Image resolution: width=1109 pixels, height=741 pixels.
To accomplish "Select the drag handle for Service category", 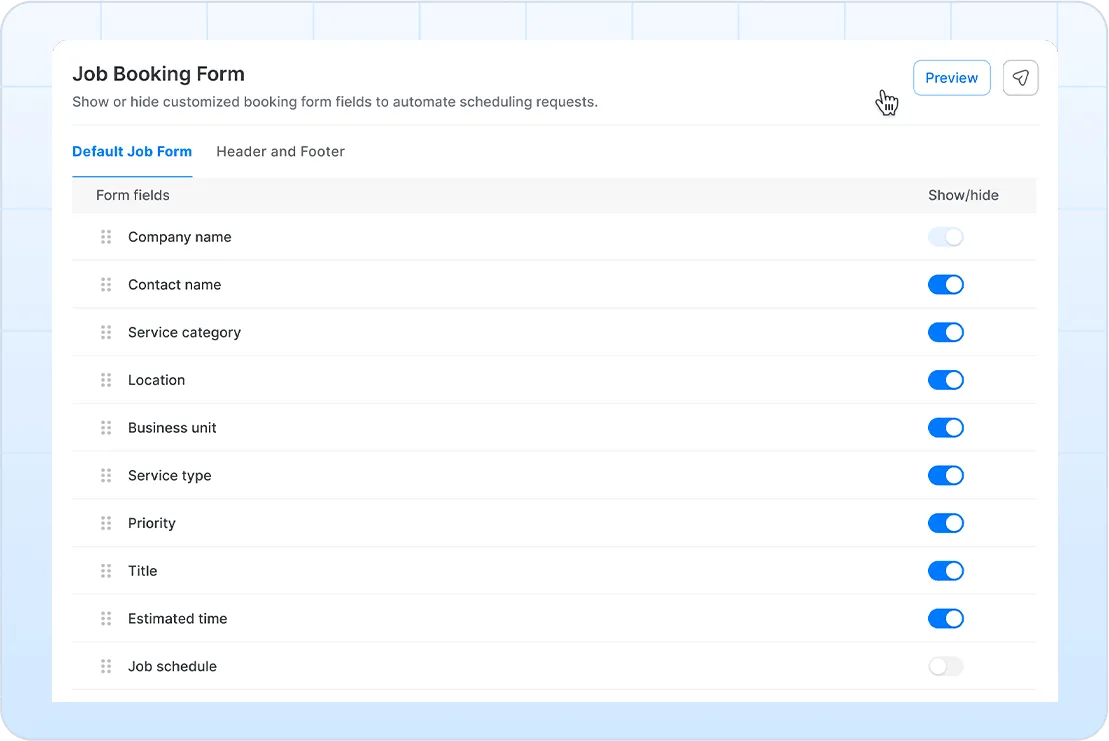I will pyautogui.click(x=106, y=332).
